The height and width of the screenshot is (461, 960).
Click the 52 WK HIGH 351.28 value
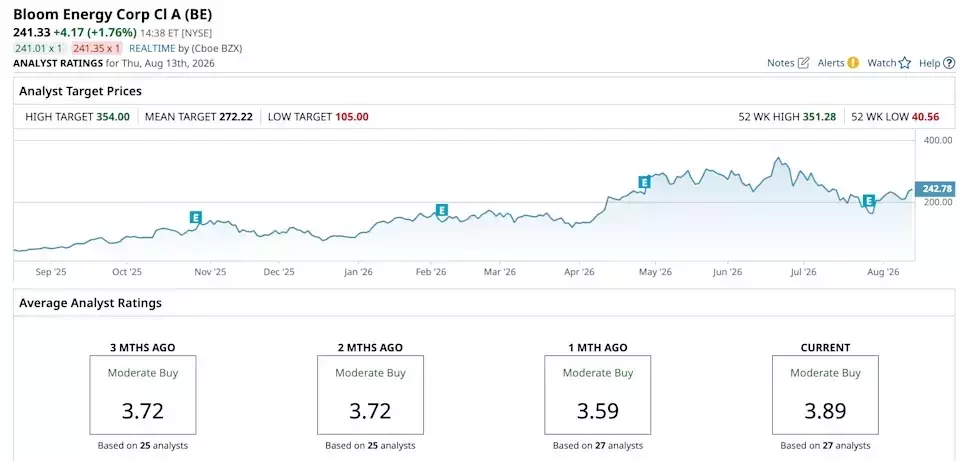pyautogui.click(x=819, y=116)
